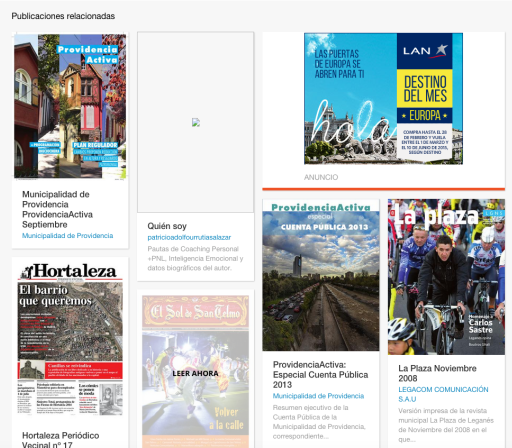Open 'ProvidenciaActiva: Especial Cuenta Pública 2013' title
512x448 pixels.
[x=321, y=375]
